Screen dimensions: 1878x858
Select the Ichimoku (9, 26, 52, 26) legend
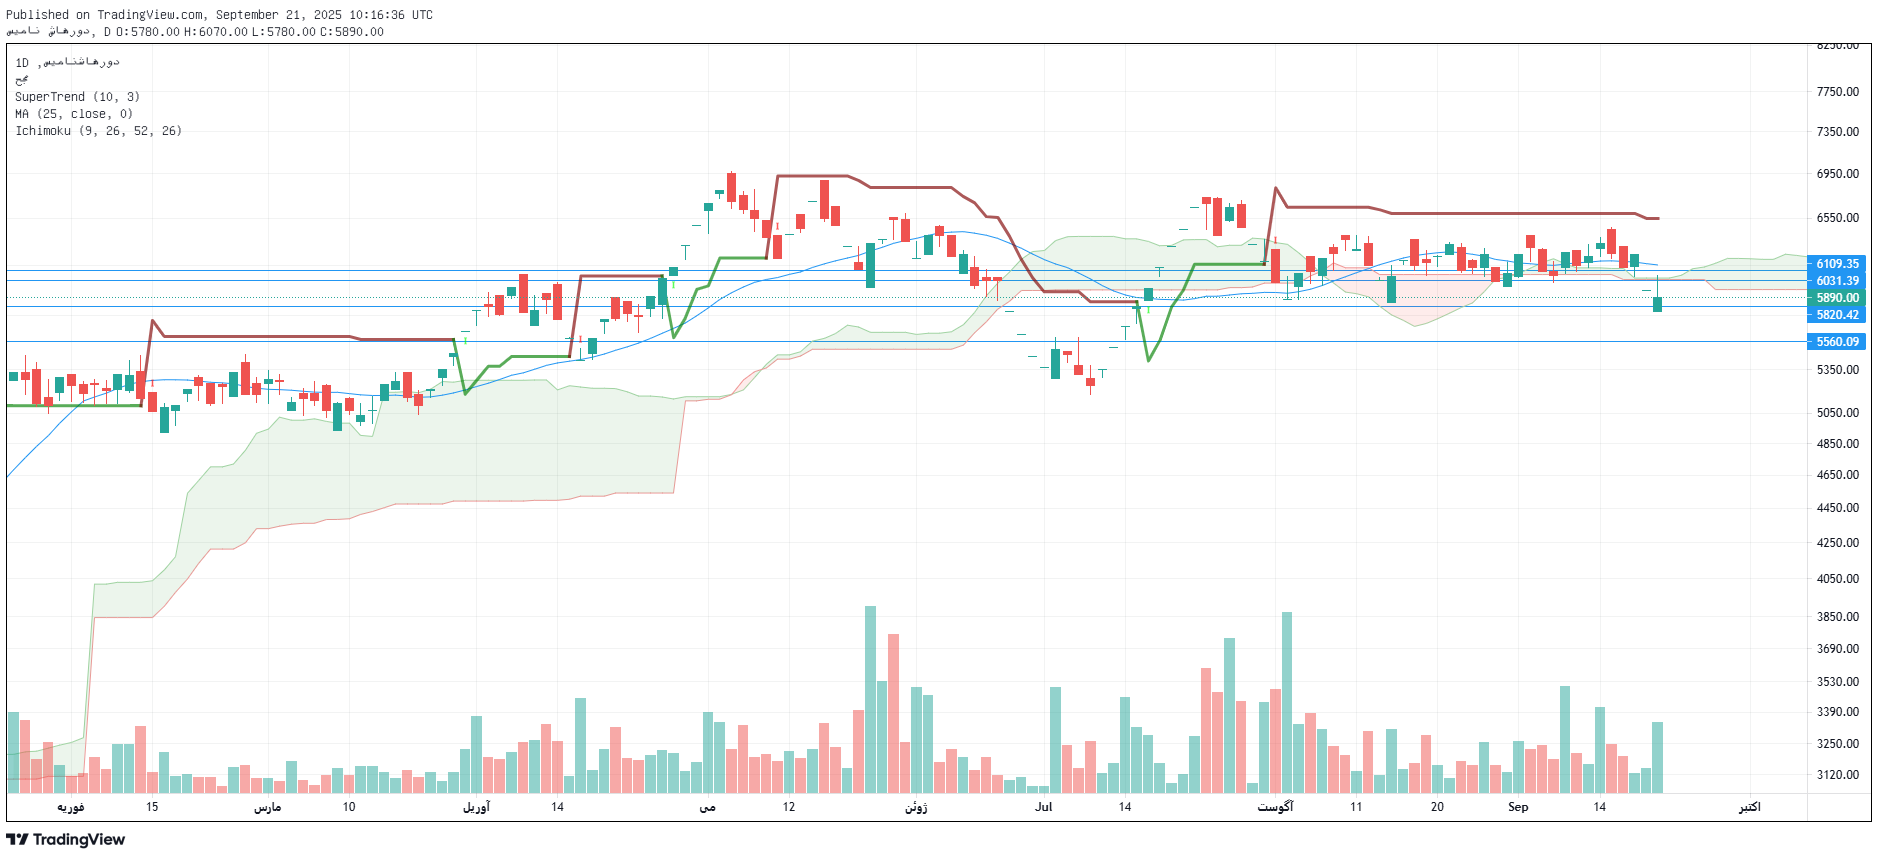(98, 131)
